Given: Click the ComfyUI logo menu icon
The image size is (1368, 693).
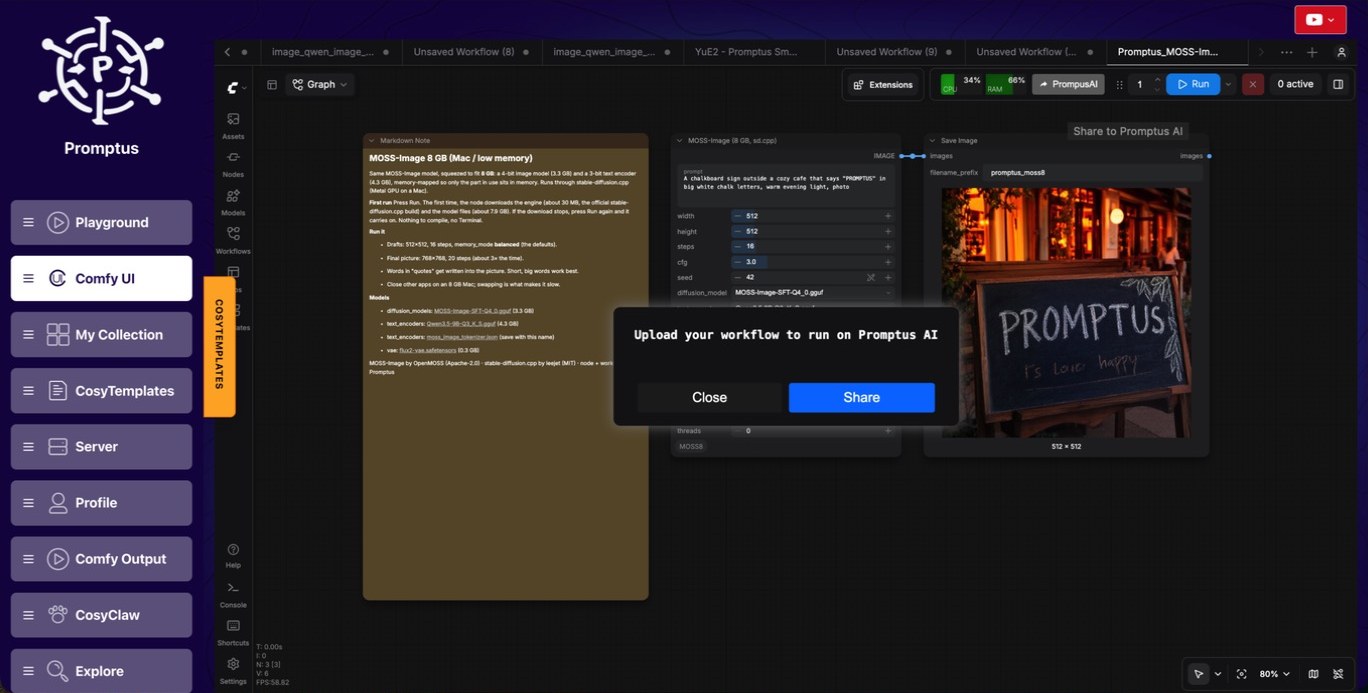Looking at the screenshot, I should (x=233, y=87).
